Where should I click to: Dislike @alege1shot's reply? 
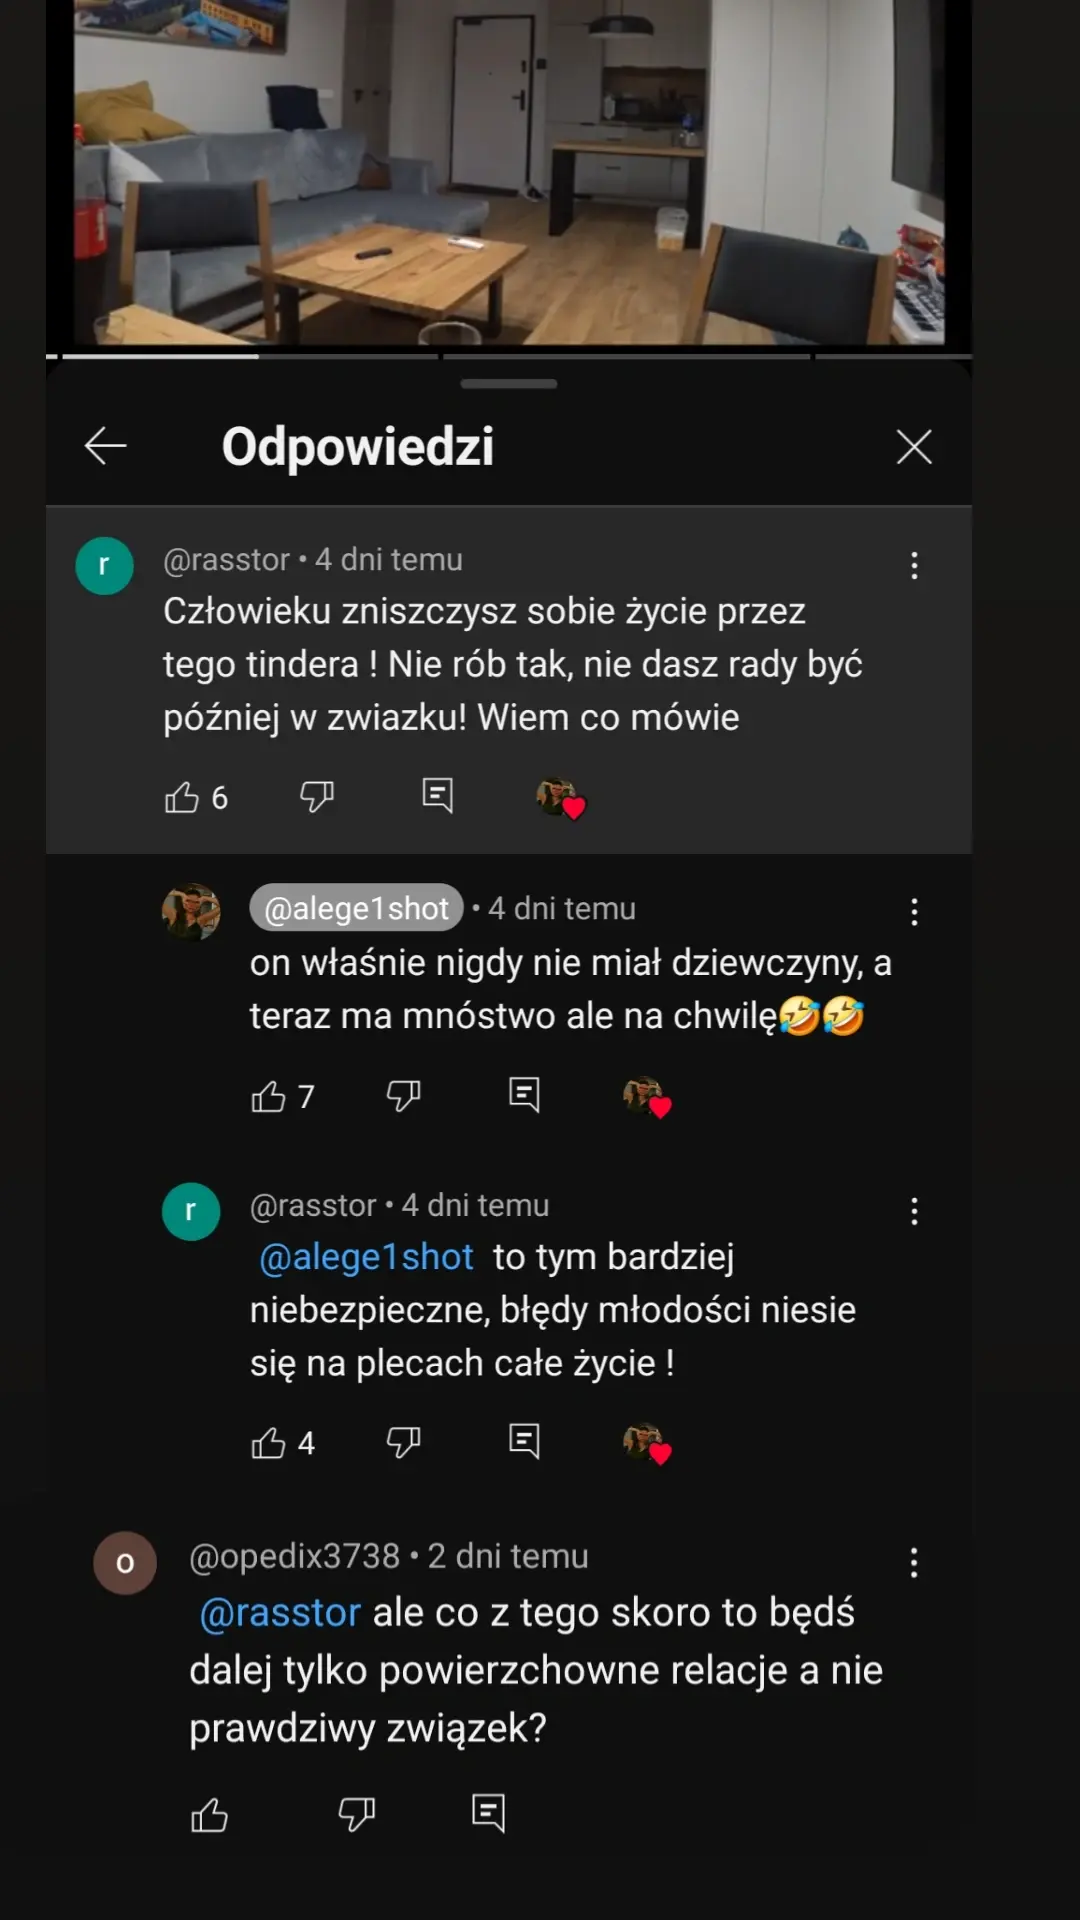pos(401,1095)
